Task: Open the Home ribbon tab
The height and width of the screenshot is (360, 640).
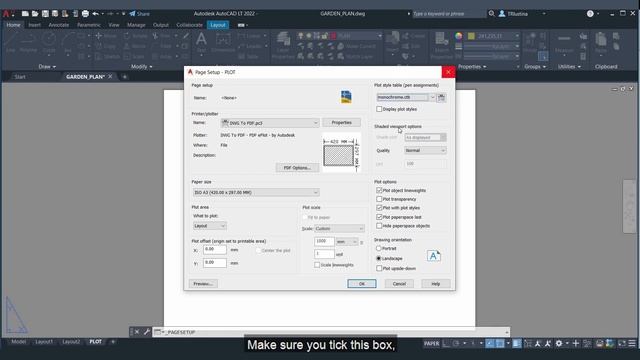Action: (13, 25)
